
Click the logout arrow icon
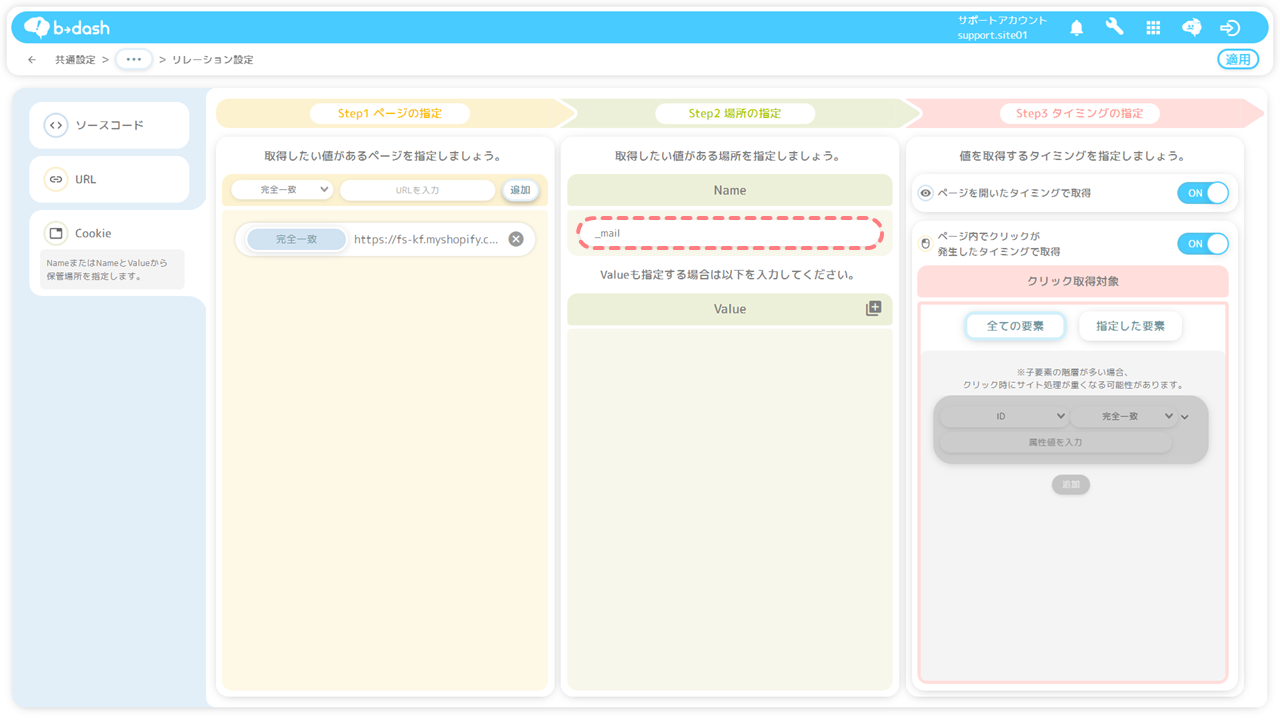coord(1230,28)
